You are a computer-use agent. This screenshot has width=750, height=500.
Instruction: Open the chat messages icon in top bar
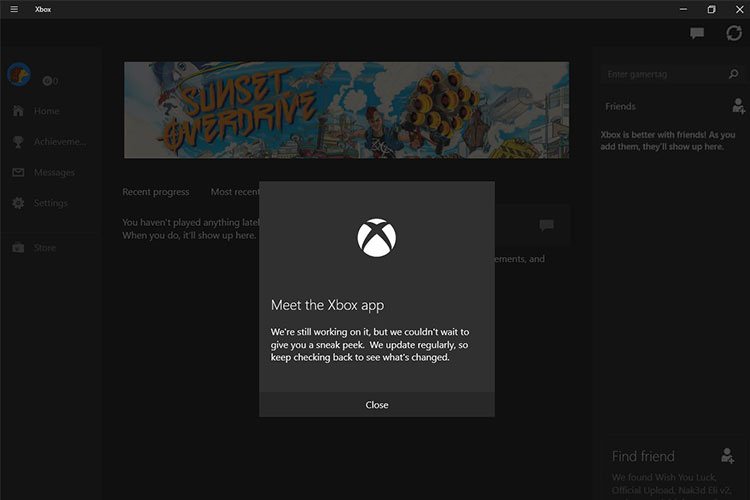point(697,33)
